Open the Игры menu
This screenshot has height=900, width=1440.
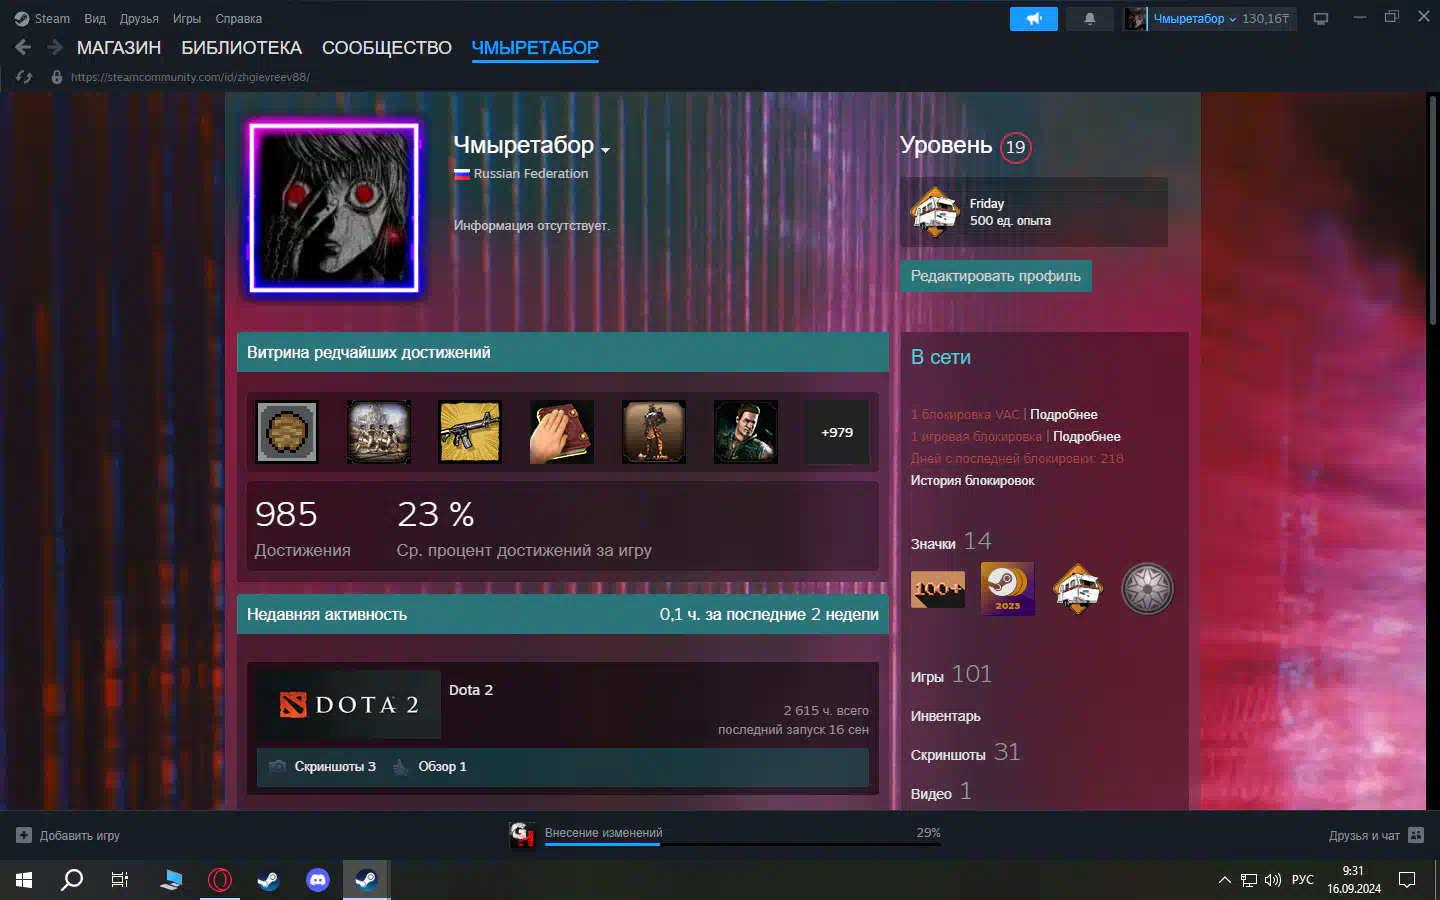click(187, 19)
